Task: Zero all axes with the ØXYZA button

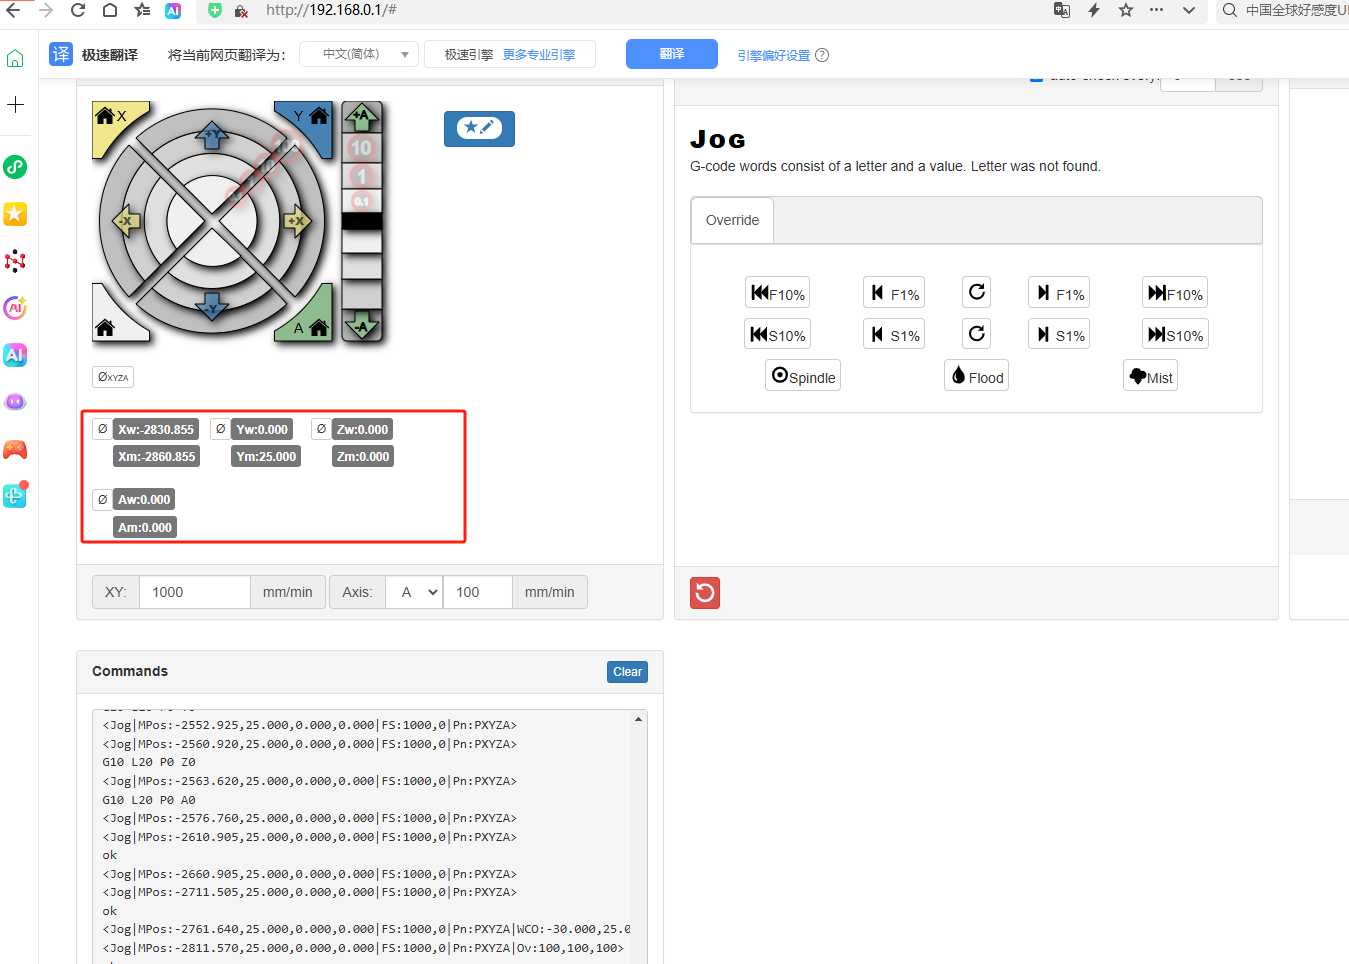Action: [112, 377]
